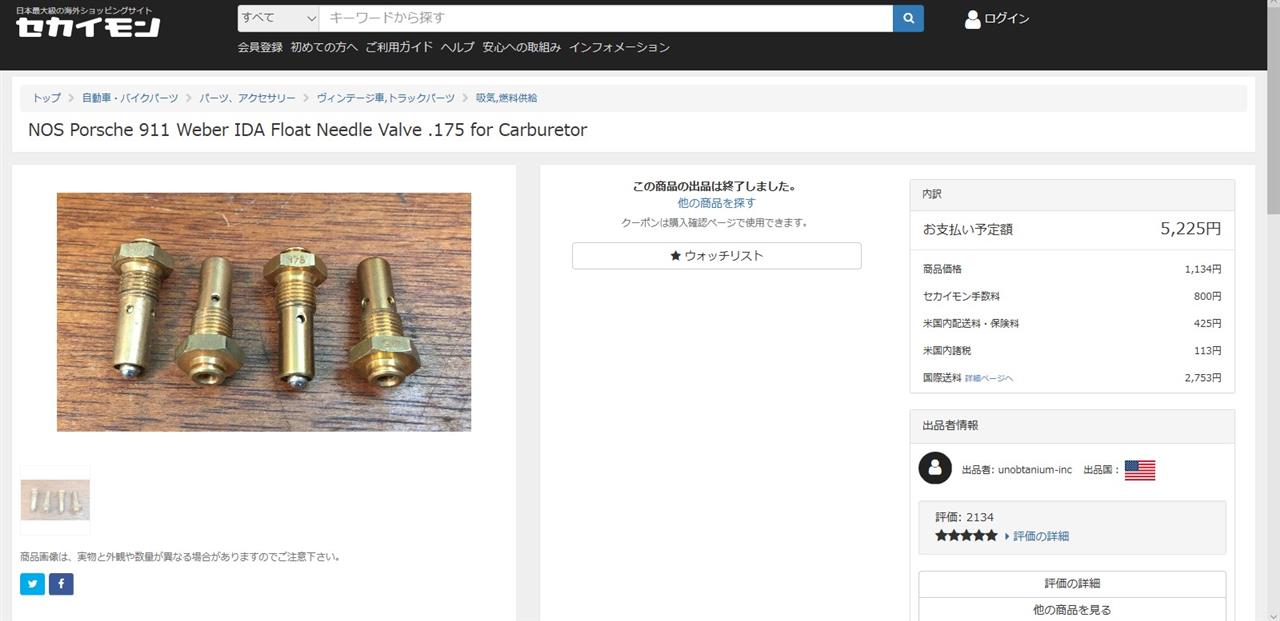Click the セカイモン手数料 value 800円
The image size is (1280, 621).
click(x=1207, y=296)
